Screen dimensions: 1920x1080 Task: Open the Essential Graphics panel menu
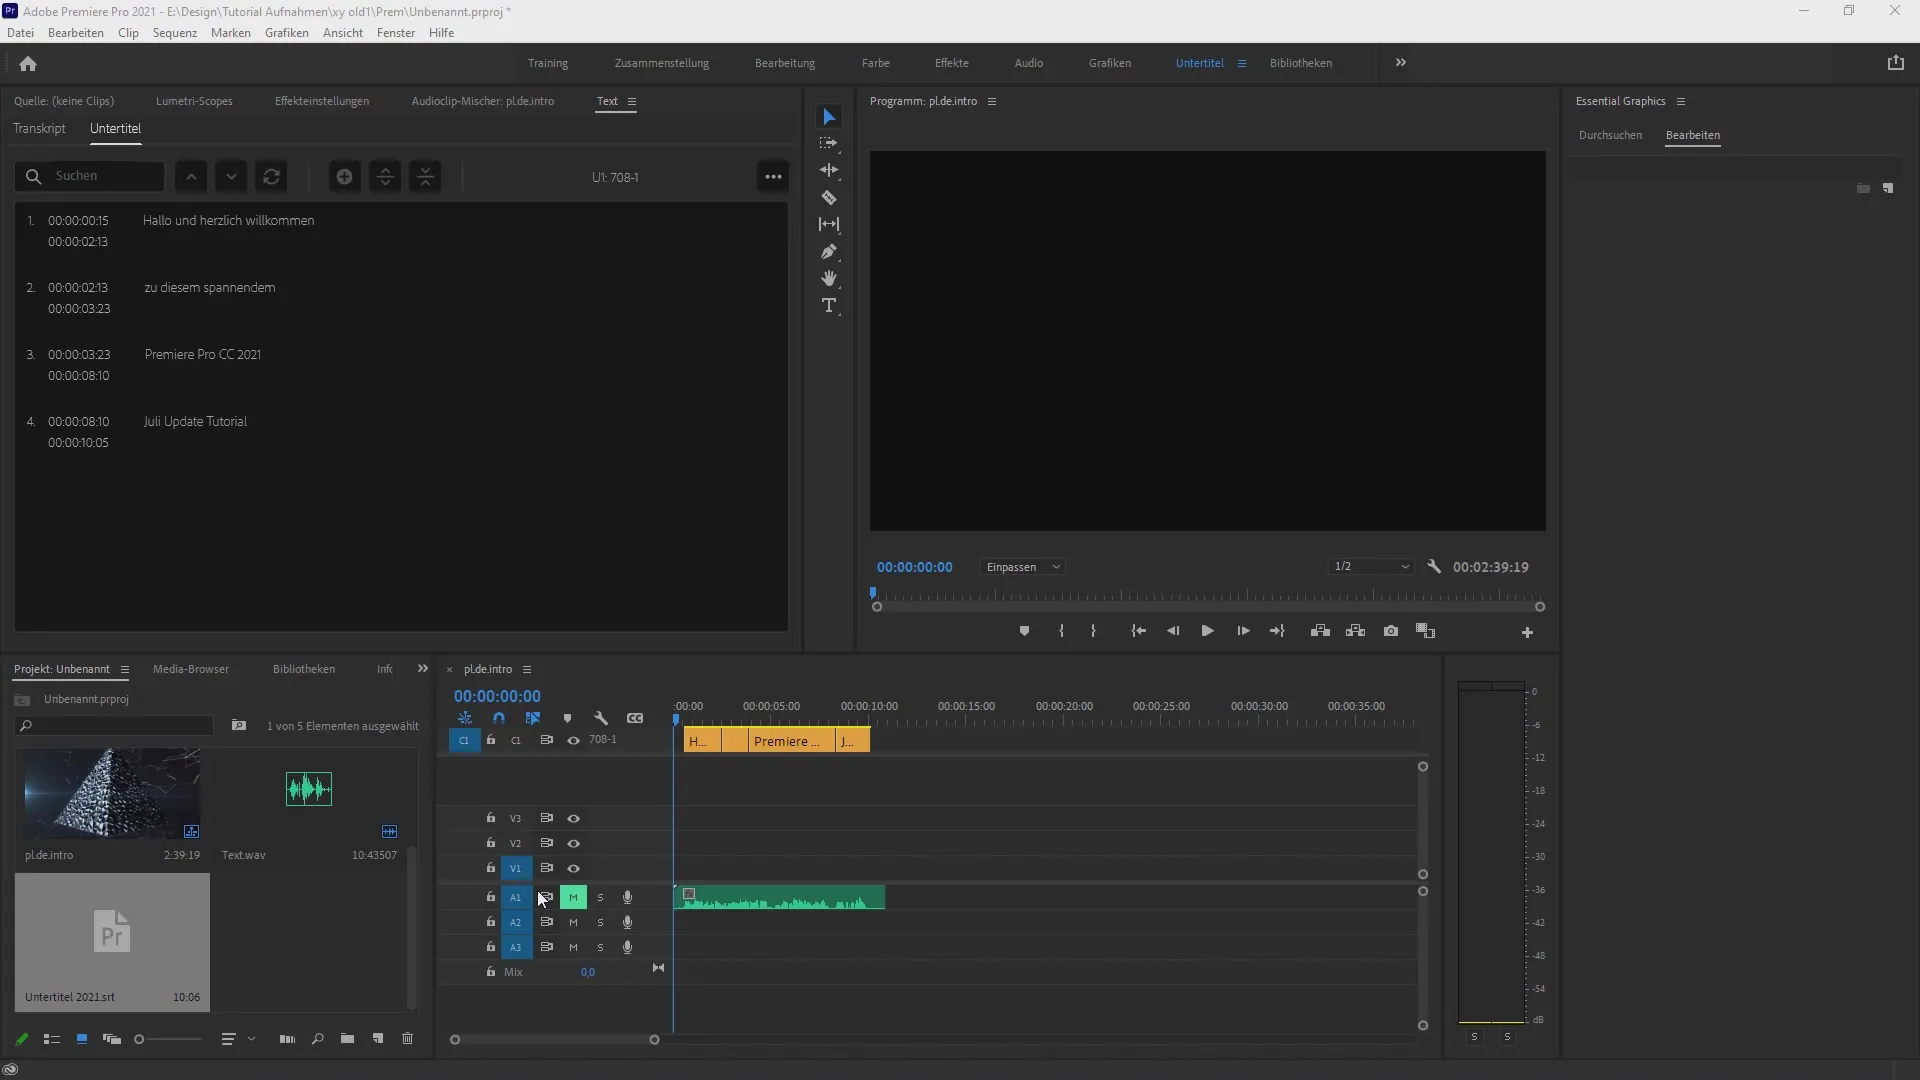pyautogui.click(x=1681, y=101)
